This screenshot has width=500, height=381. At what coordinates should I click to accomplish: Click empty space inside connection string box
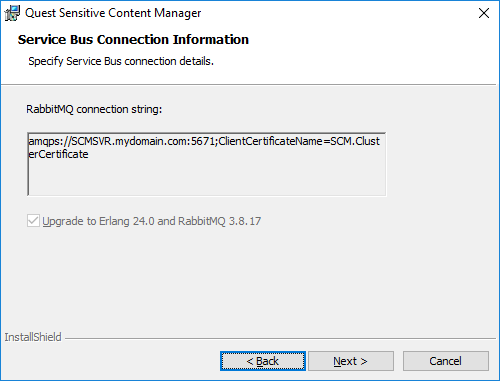[x=207, y=178]
